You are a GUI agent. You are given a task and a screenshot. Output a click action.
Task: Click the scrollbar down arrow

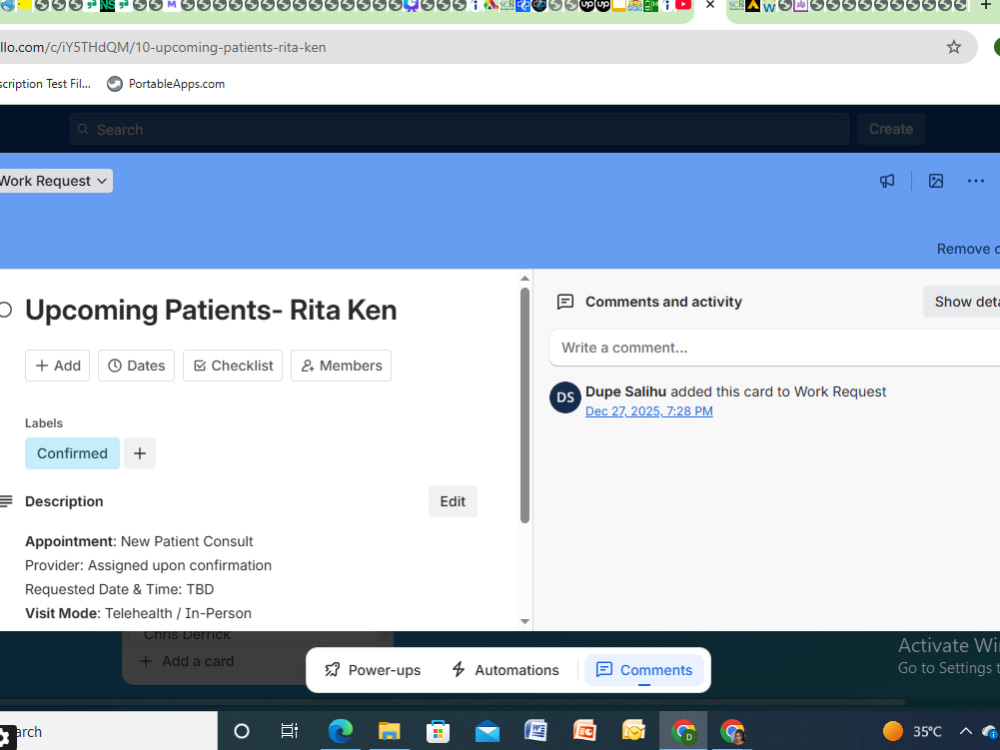[525, 621]
